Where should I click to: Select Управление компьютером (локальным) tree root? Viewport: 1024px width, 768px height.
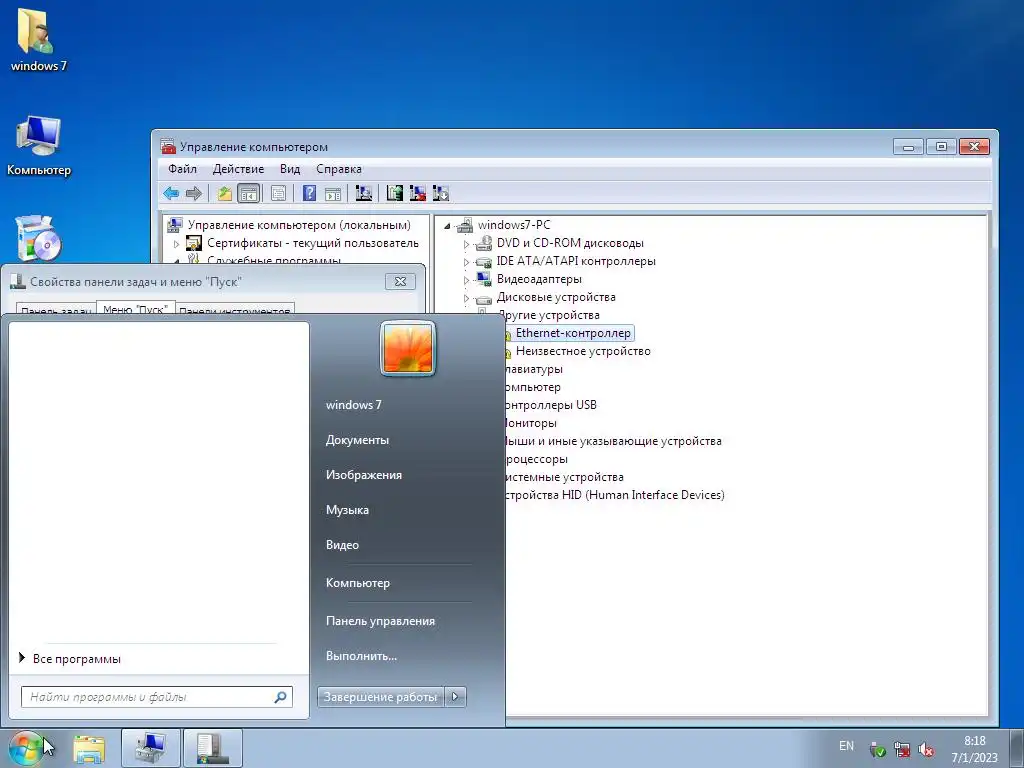coord(299,225)
